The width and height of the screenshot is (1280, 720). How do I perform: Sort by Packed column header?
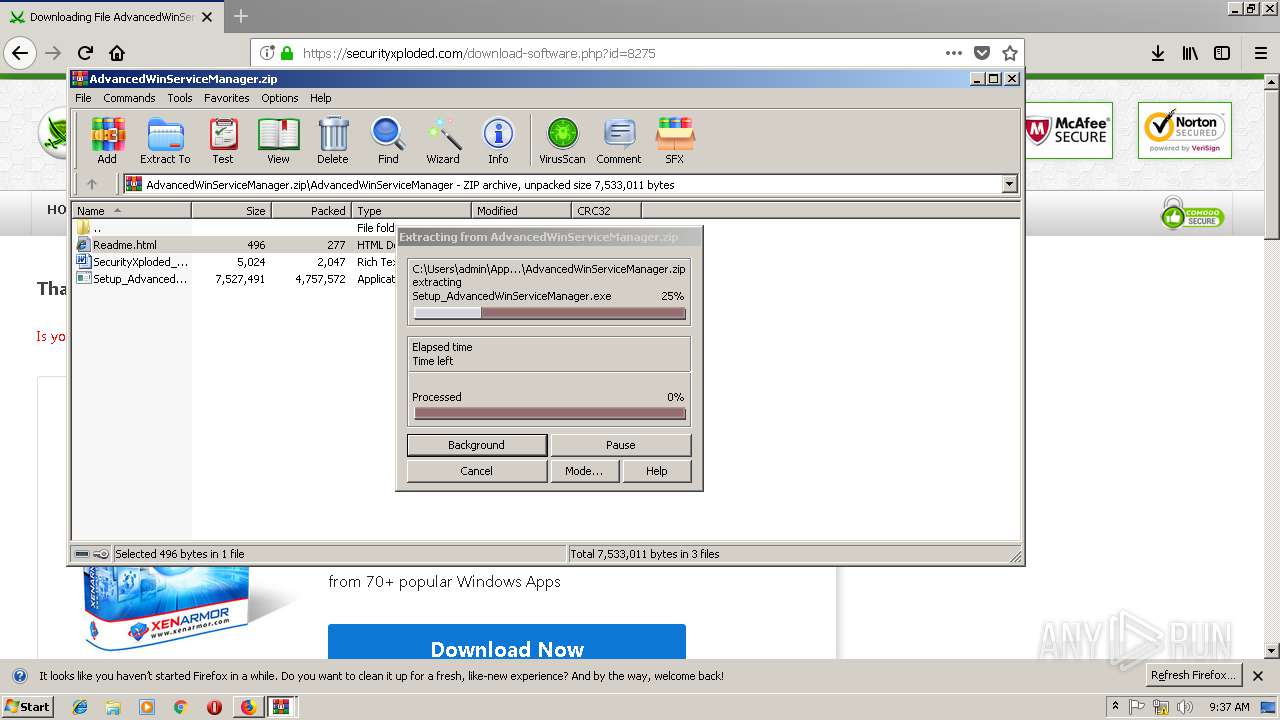[311, 211]
